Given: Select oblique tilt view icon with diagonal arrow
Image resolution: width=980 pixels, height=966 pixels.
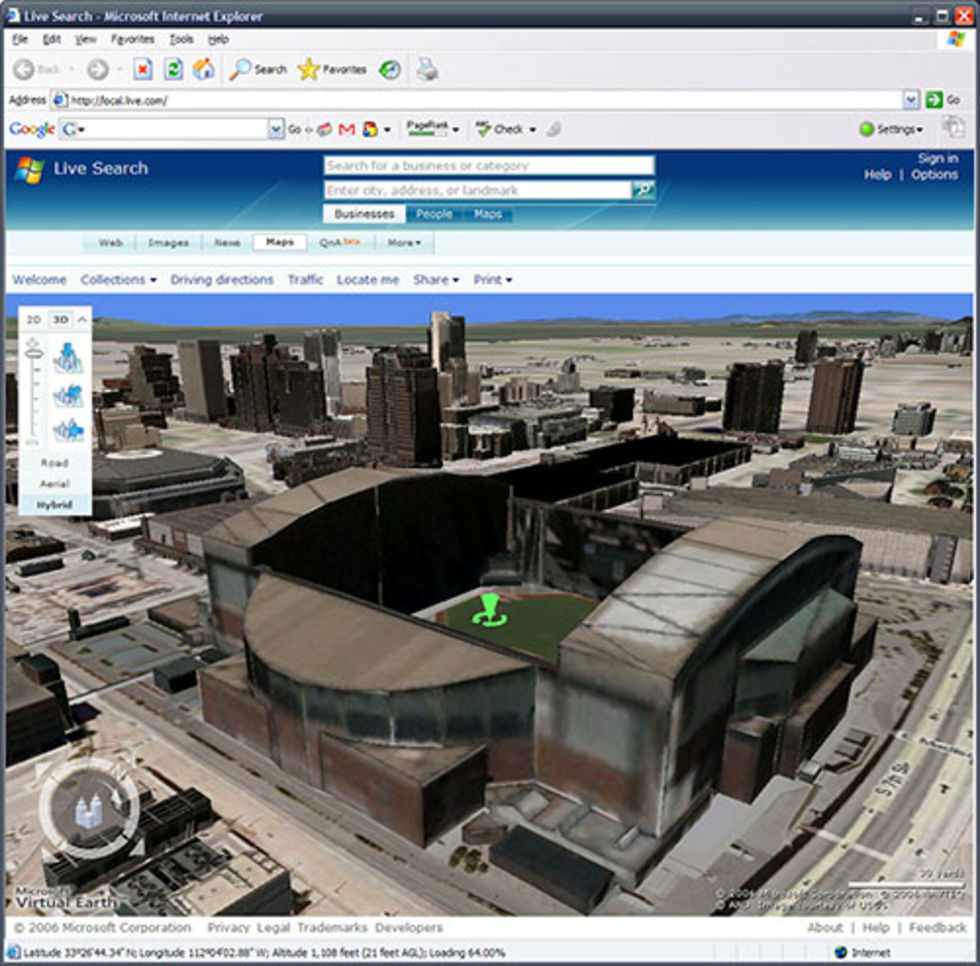Looking at the screenshot, I should coord(68,396).
